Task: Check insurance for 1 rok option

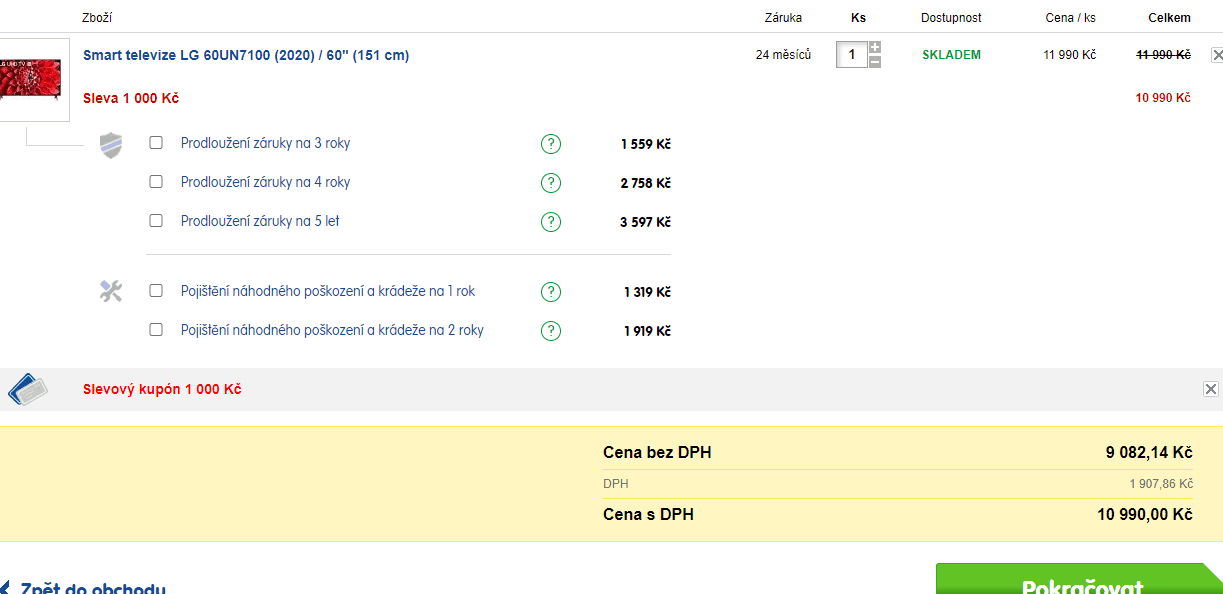Action: tap(156, 291)
